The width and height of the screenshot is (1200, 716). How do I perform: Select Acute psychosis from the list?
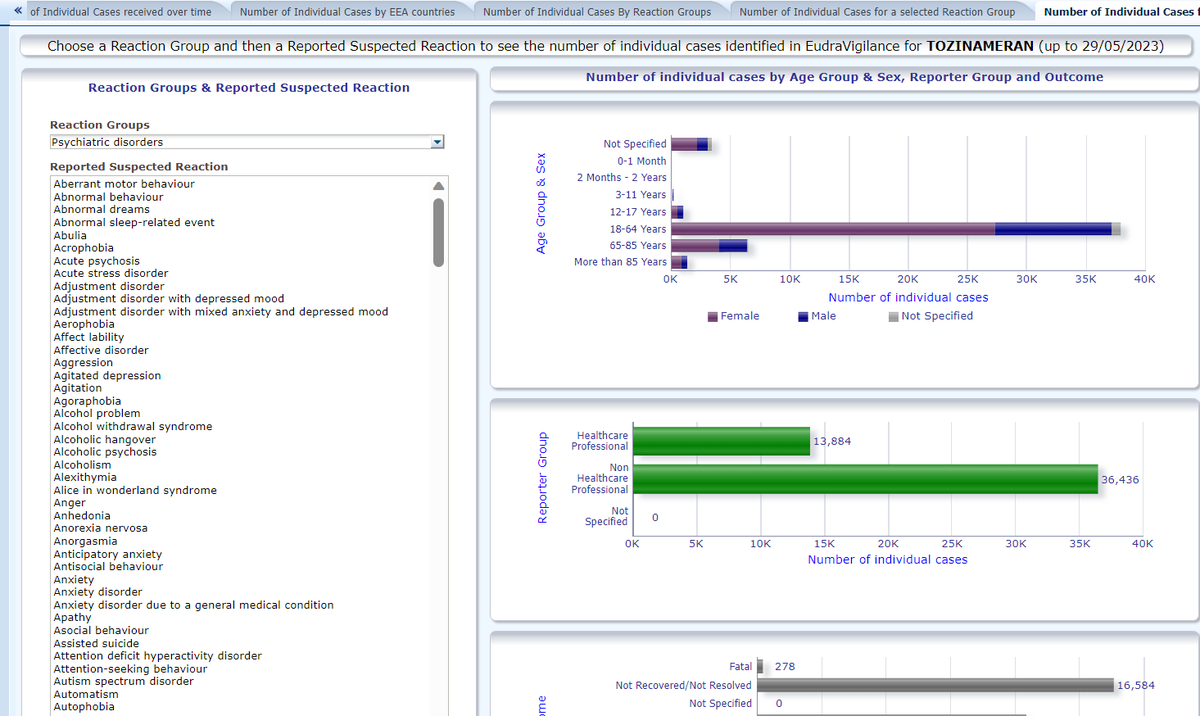(96, 261)
